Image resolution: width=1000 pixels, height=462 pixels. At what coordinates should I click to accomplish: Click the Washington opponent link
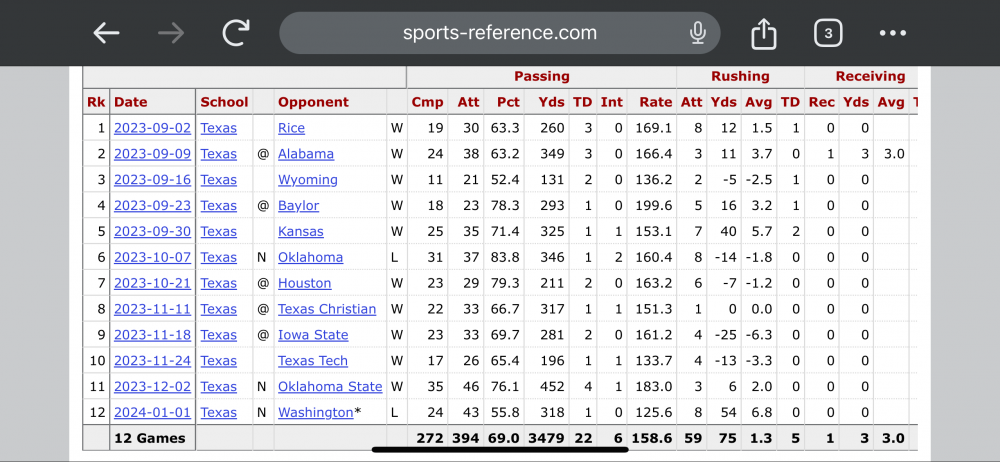(x=315, y=413)
